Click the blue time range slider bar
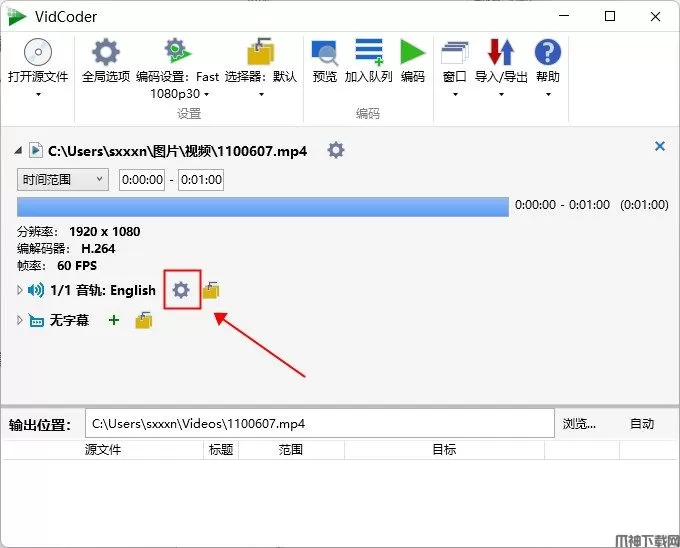This screenshot has height=548, width=680. pos(263,207)
